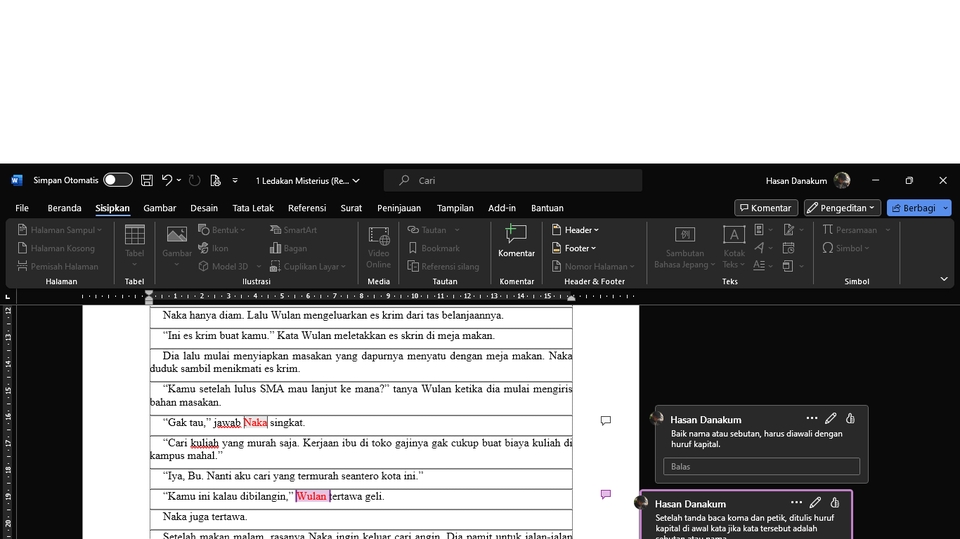Switch to the Desain tab

point(204,208)
